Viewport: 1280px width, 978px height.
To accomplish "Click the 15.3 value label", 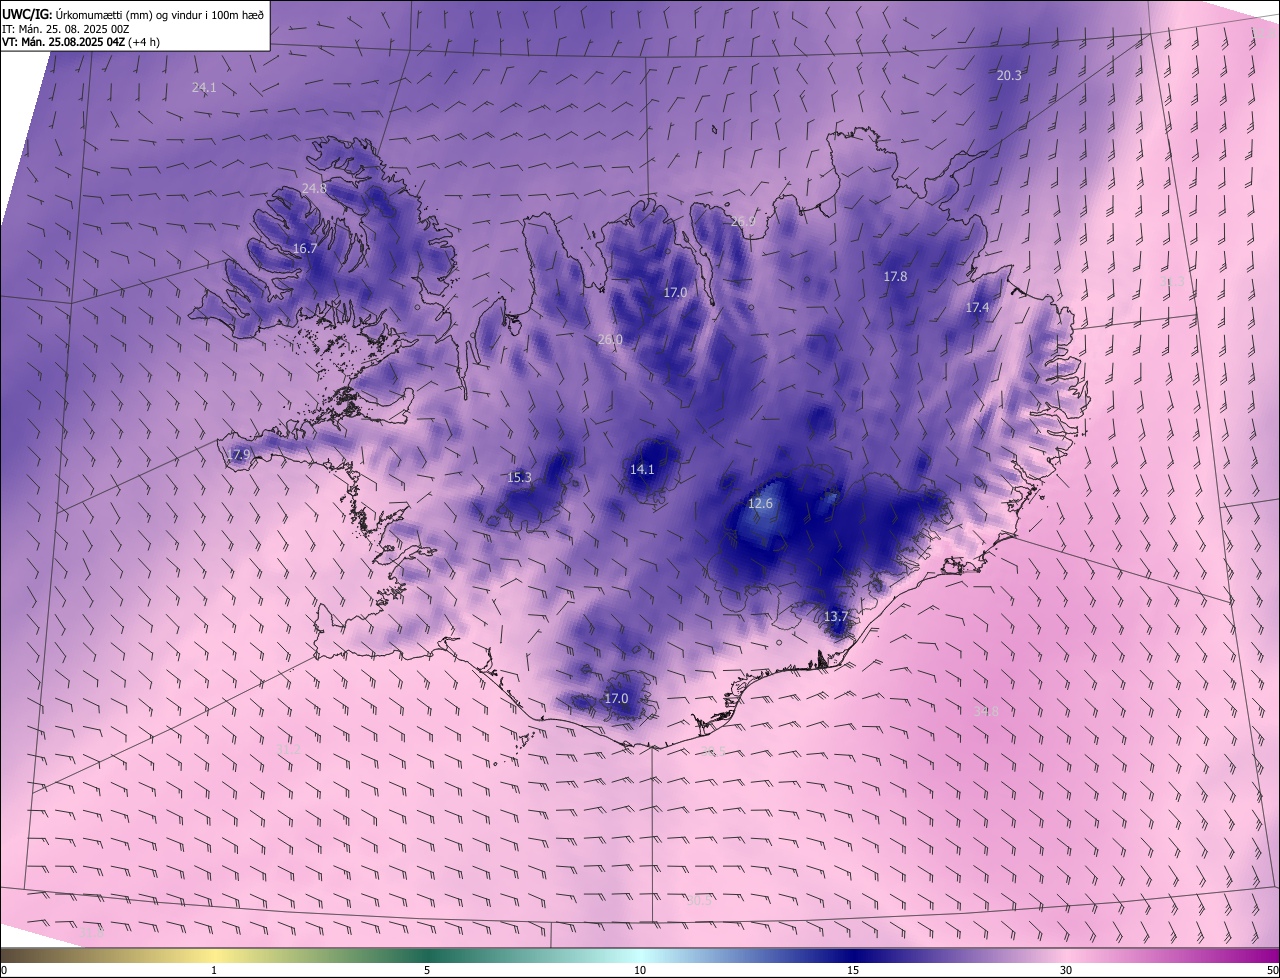I will [520, 477].
